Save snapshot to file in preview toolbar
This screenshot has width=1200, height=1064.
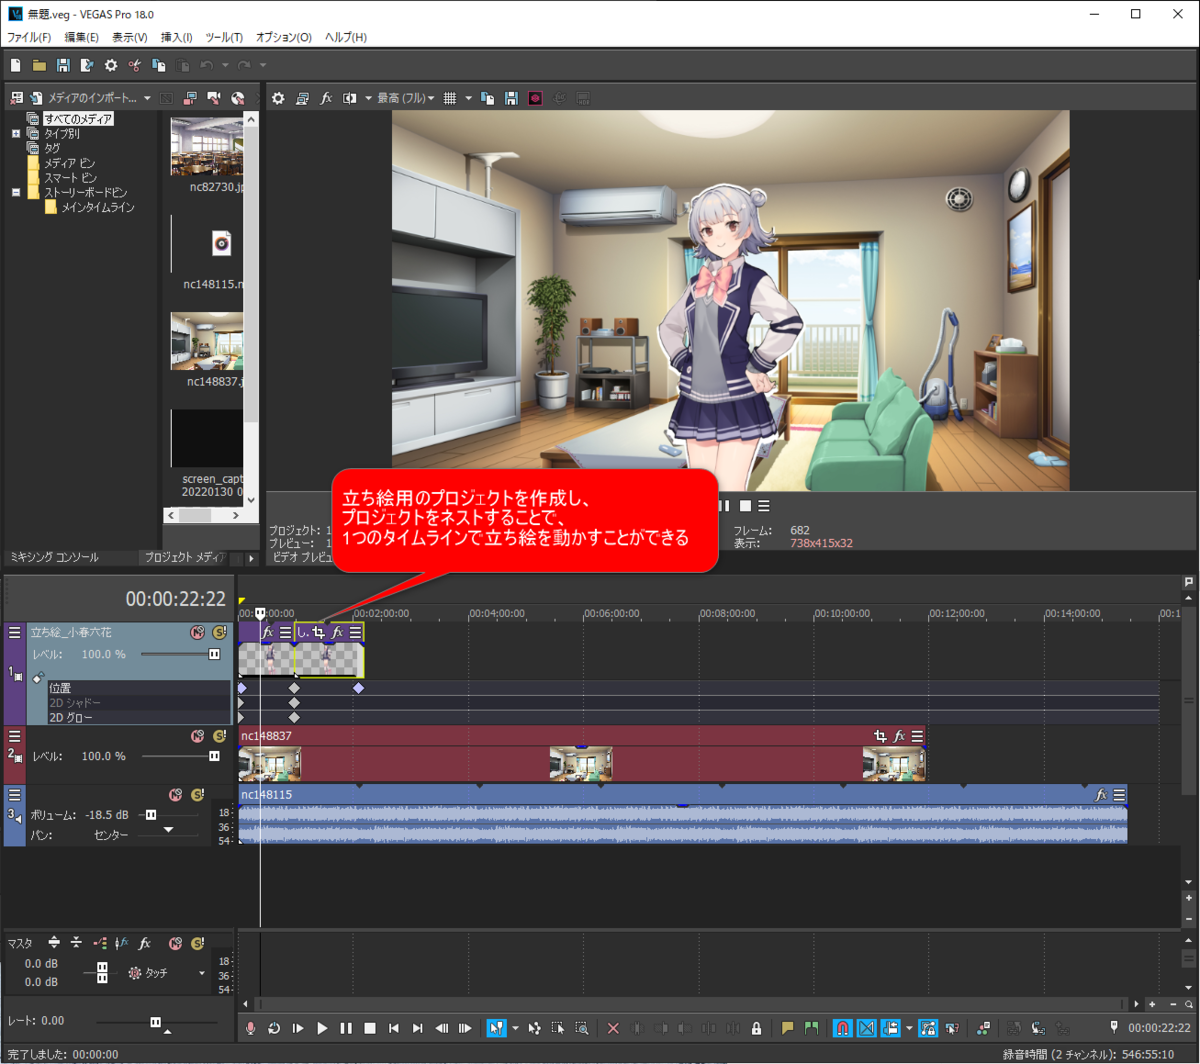[511, 99]
